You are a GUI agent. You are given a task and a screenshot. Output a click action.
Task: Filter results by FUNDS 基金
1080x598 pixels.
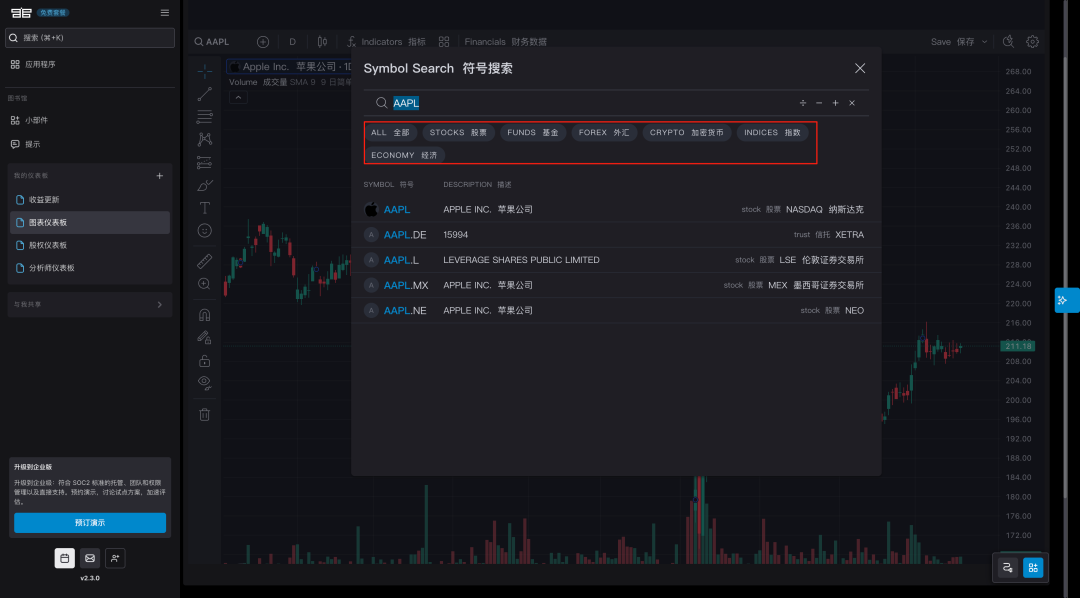click(532, 132)
